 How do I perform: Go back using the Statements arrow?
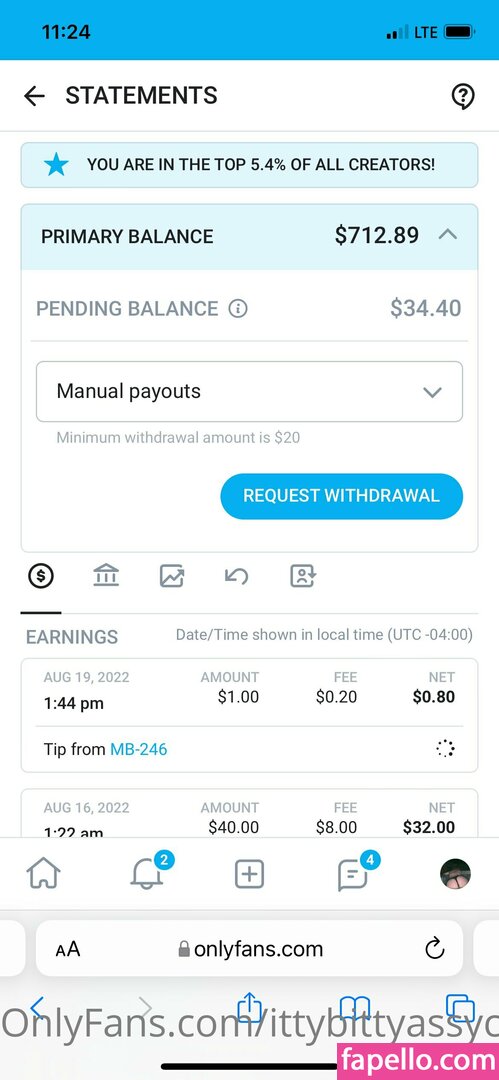[34, 96]
